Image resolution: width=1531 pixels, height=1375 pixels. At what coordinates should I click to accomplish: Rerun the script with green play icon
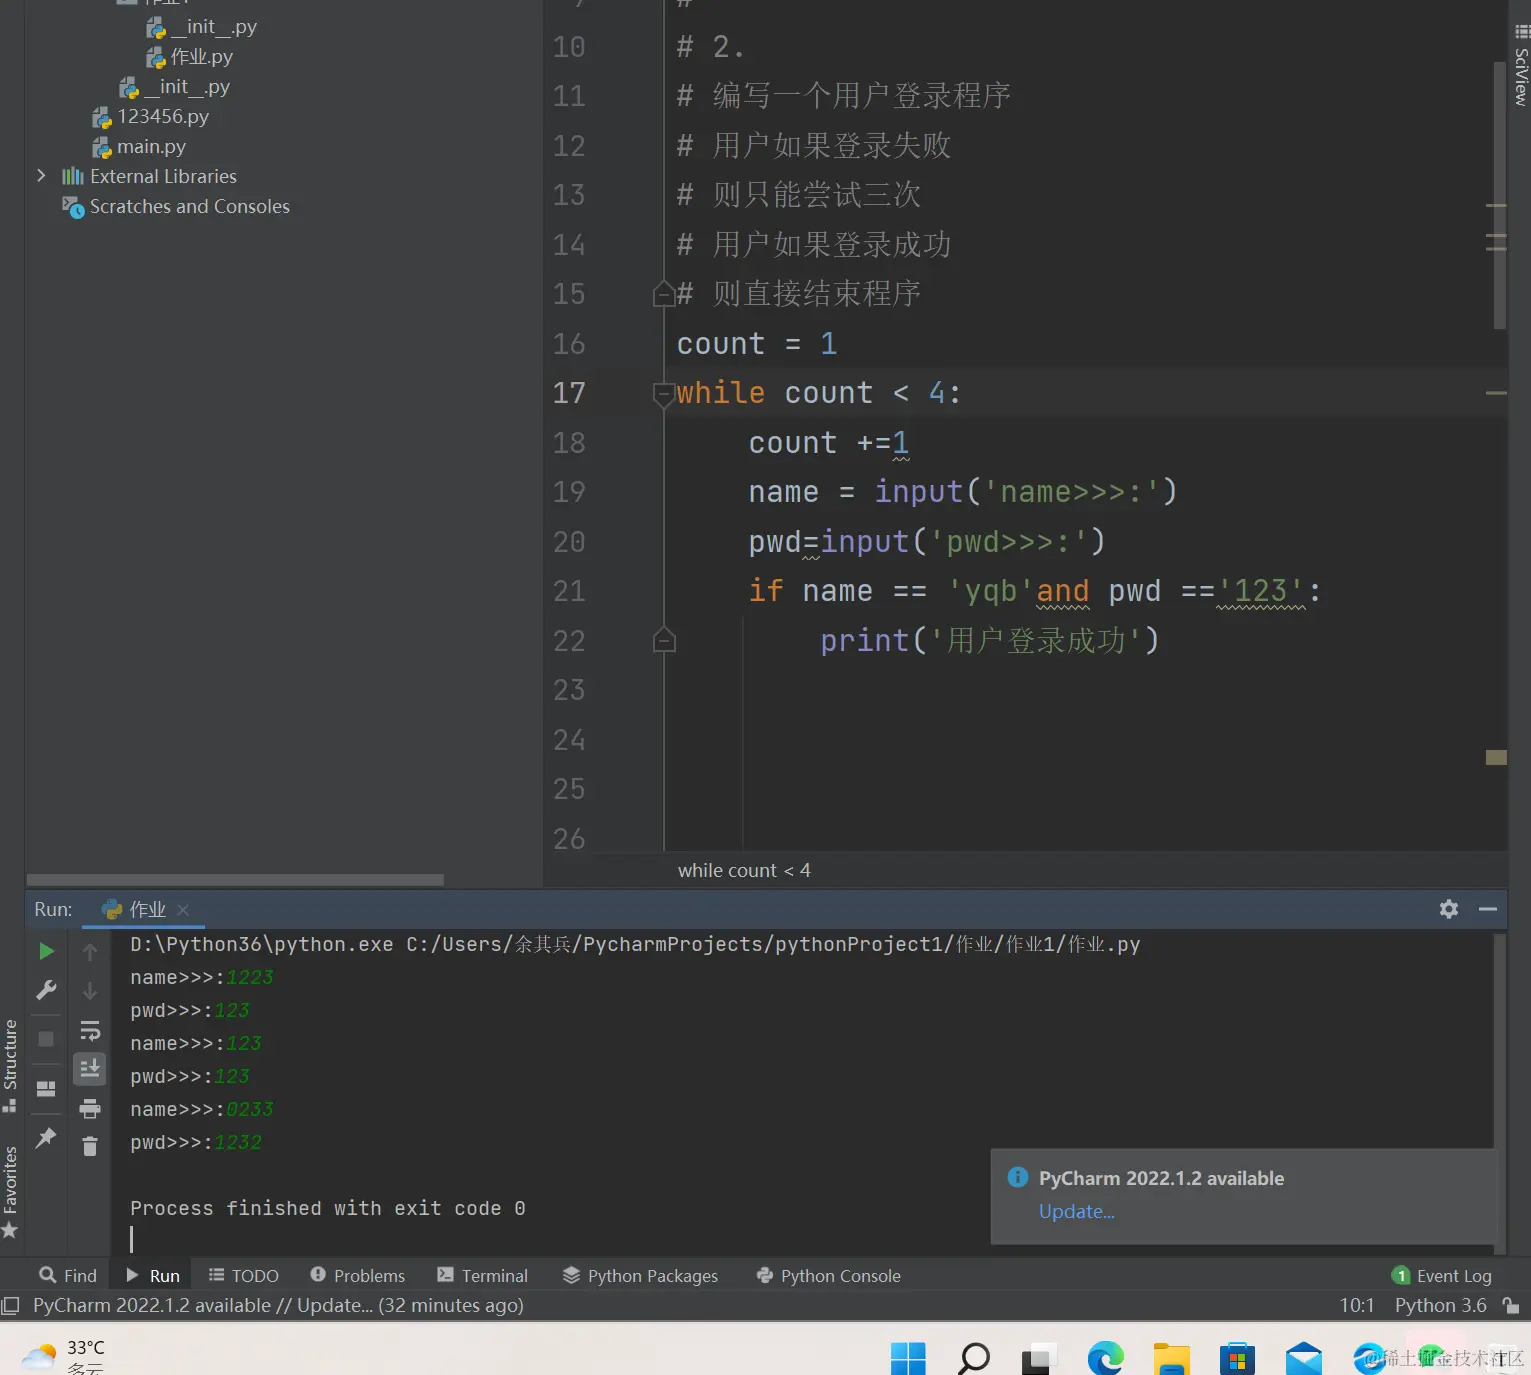46,951
